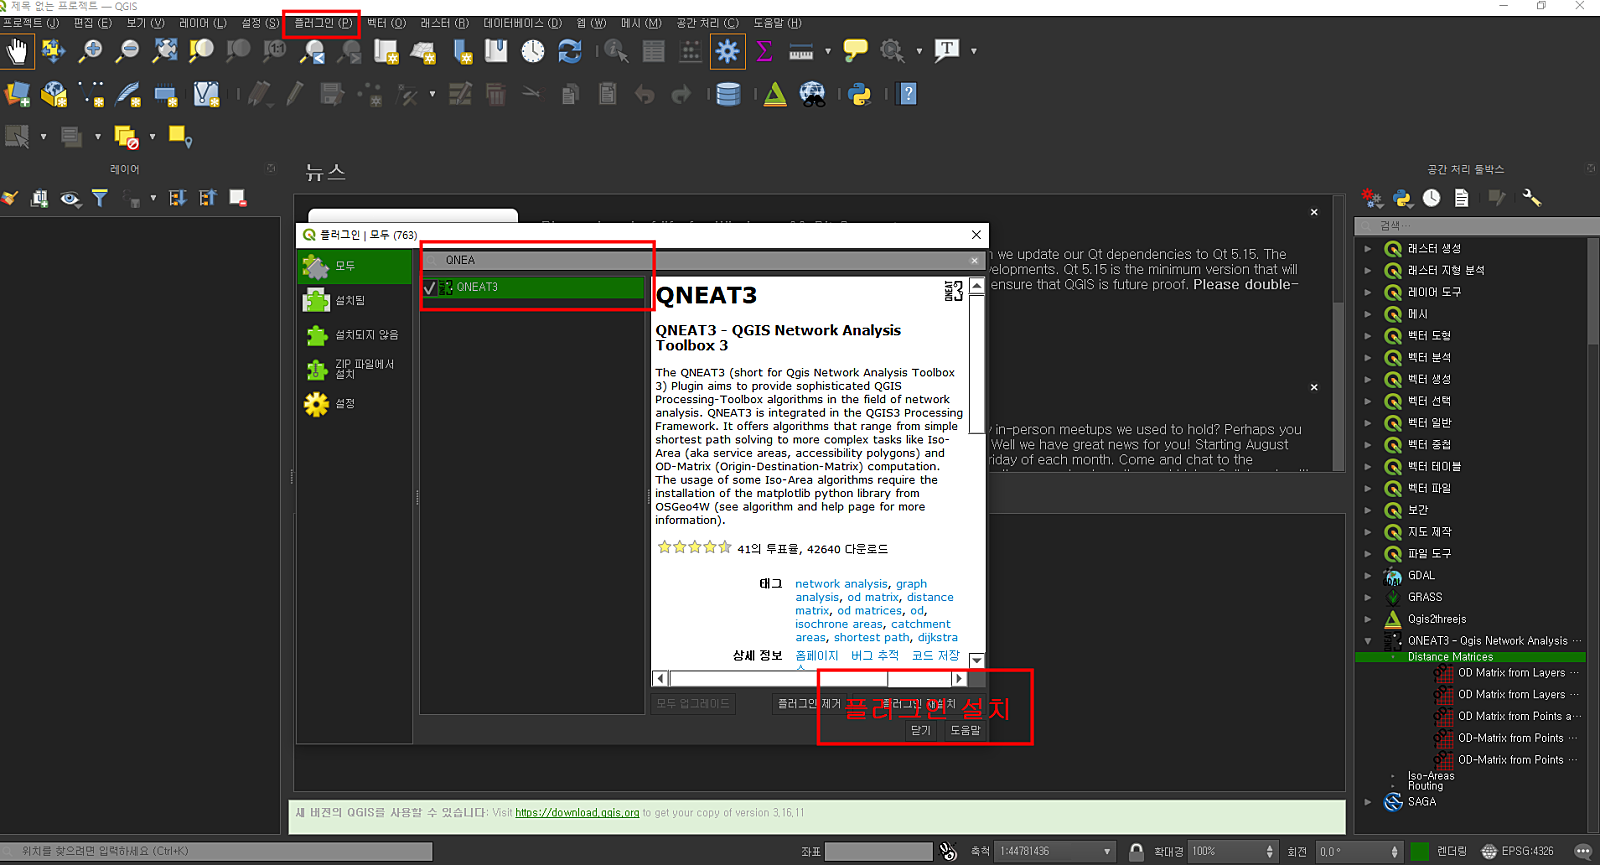Open the Raster menu
Image resolution: width=1600 pixels, height=865 pixels.
tap(444, 23)
